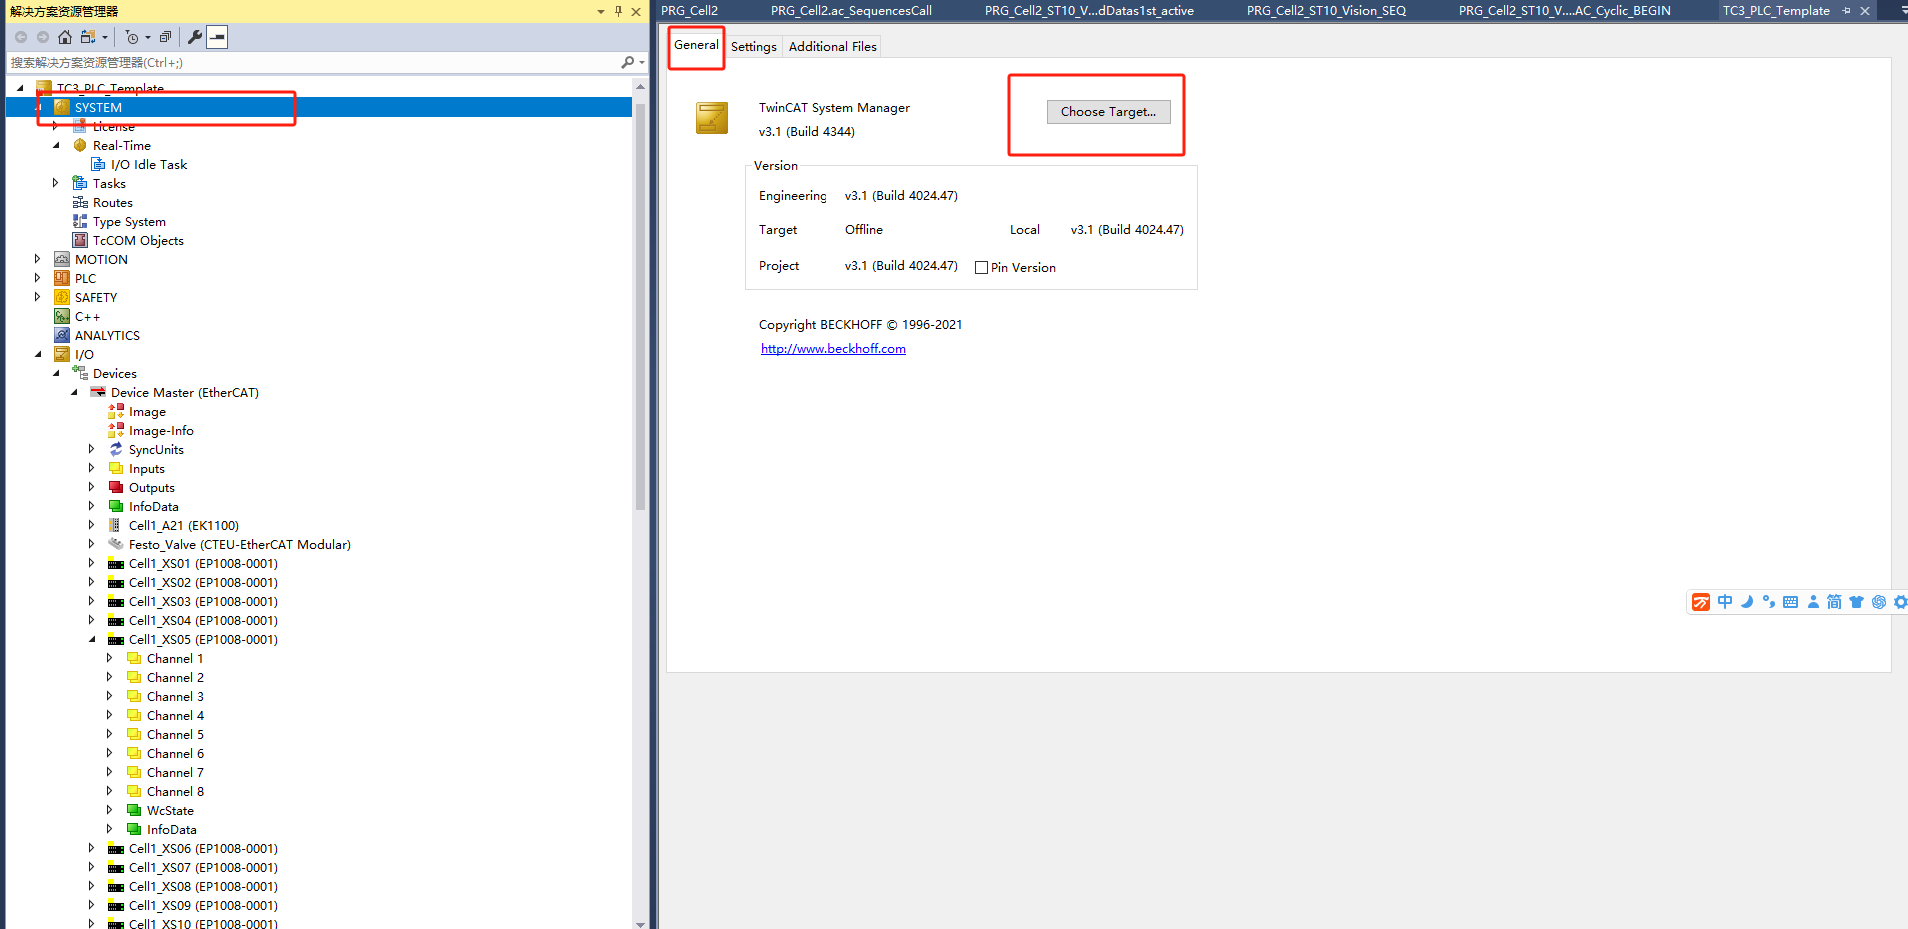The height and width of the screenshot is (929, 1908).
Task: Select the C++ node icon
Action: tap(62, 316)
